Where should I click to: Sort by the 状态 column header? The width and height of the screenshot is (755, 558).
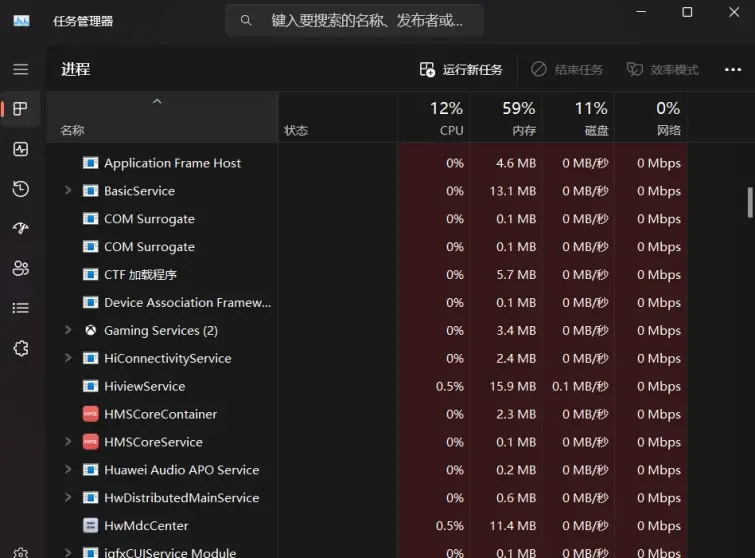point(338,117)
